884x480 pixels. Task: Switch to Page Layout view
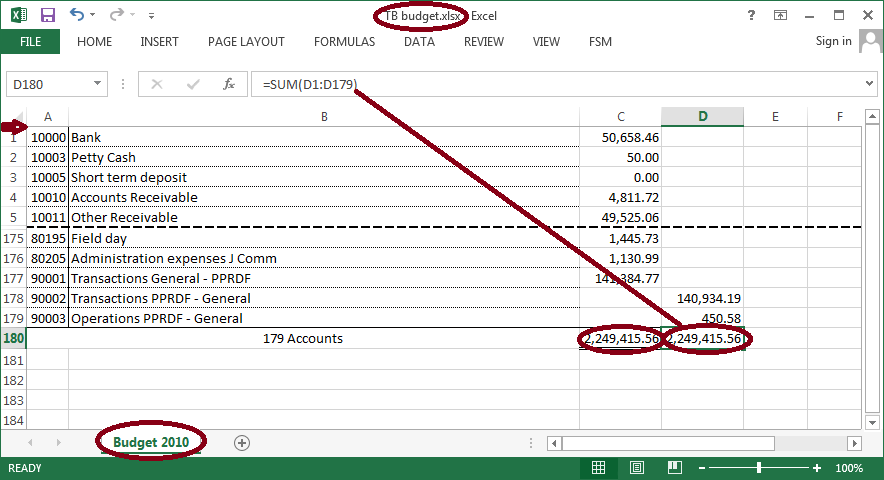(637, 468)
